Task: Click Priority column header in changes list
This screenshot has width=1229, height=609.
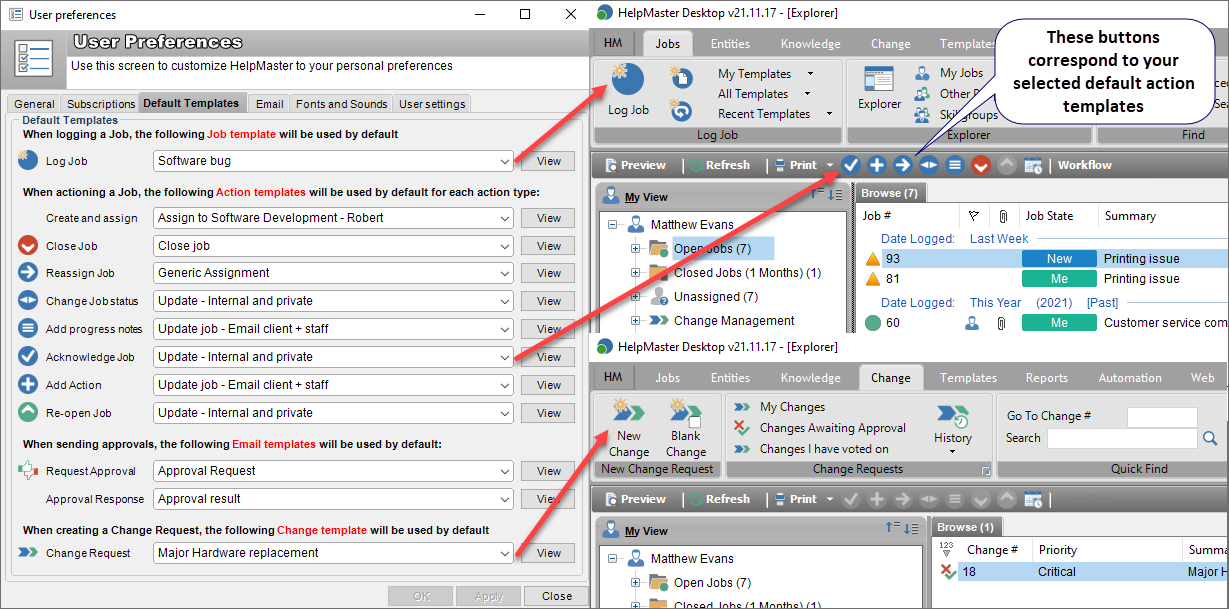Action: pyautogui.click(x=1057, y=550)
